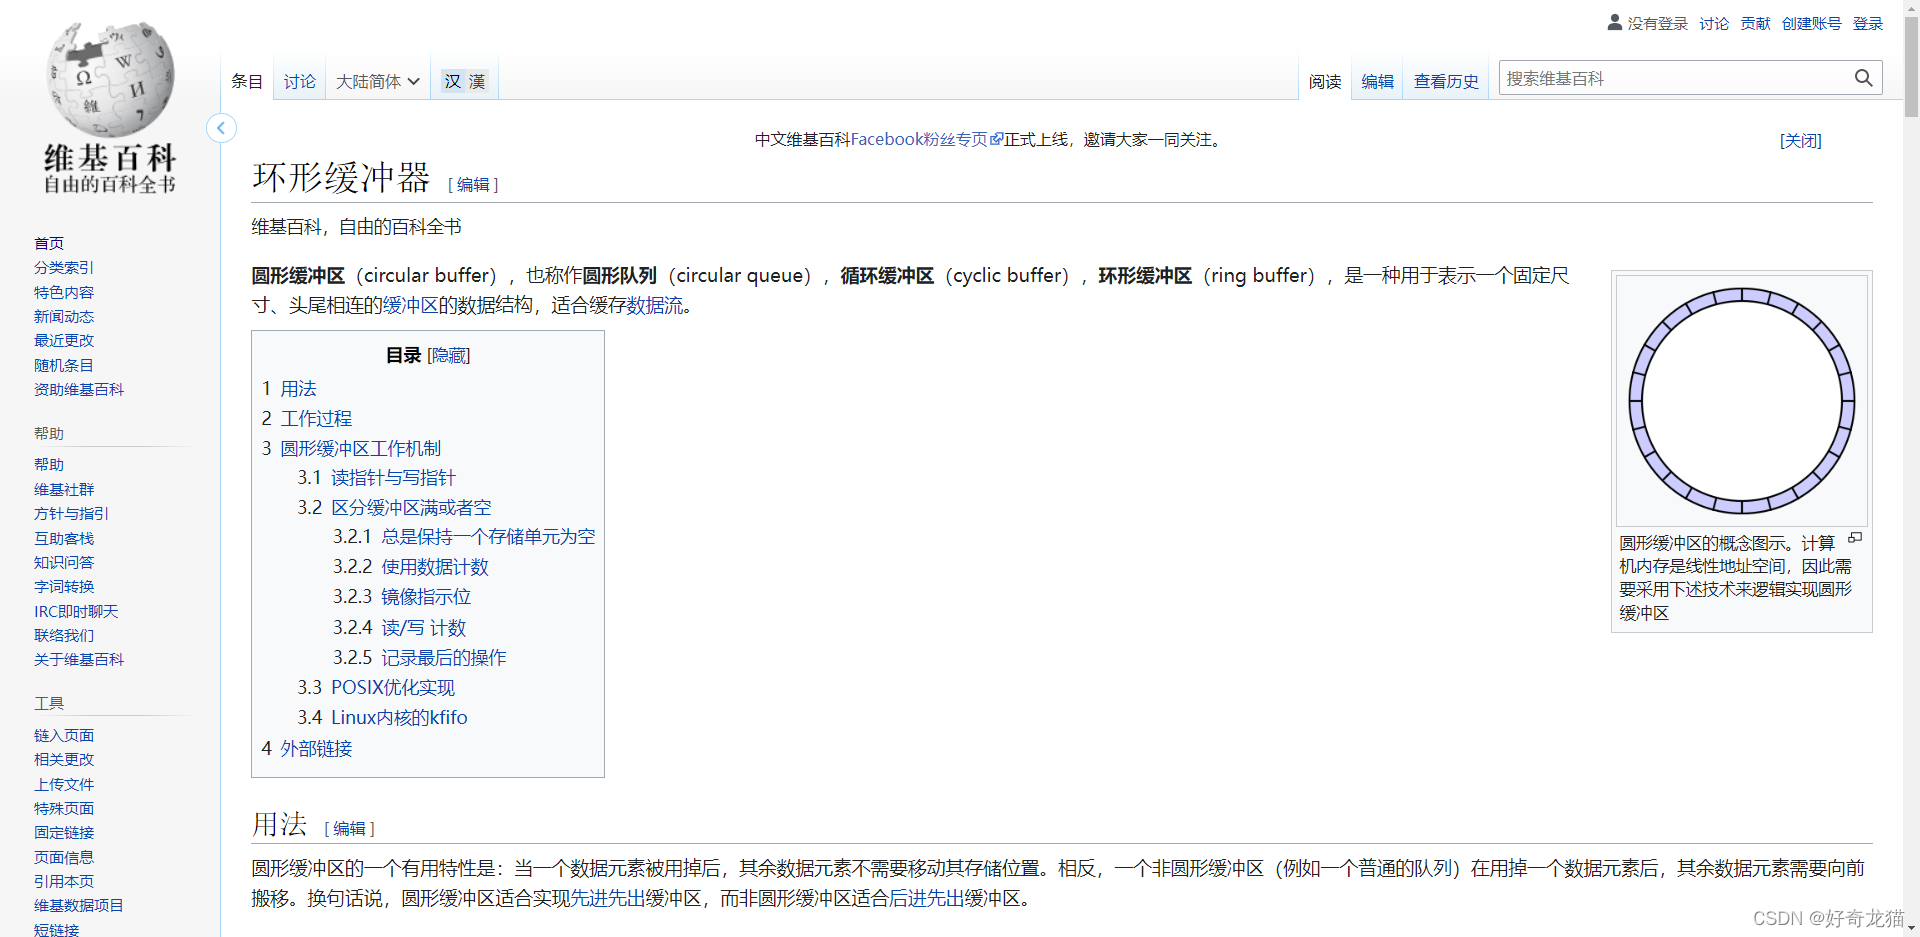Go to contents entry 3.2.2 使用数据计数
This screenshot has width=1920, height=937.
[410, 567]
